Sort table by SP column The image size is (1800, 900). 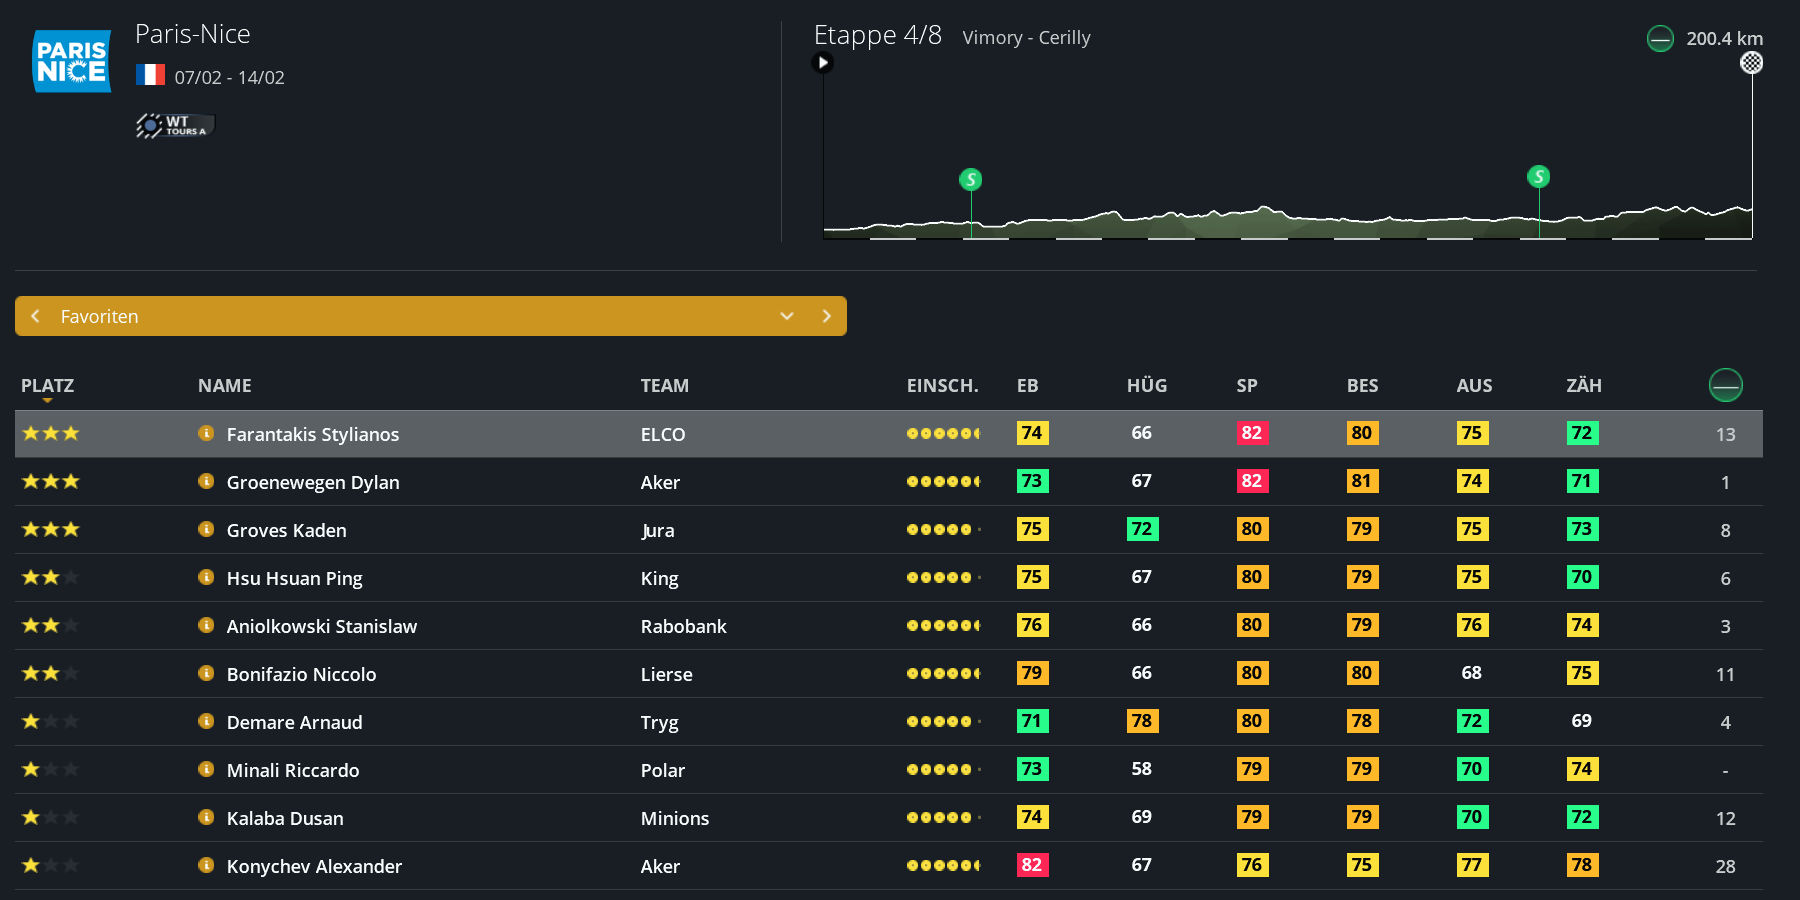[1246, 386]
